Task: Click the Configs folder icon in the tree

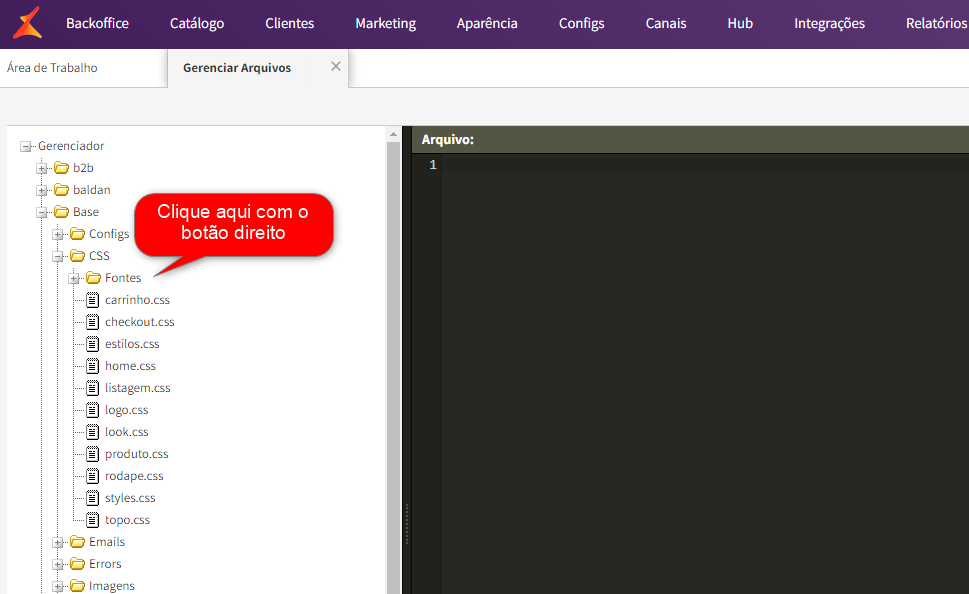Action: pyautogui.click(x=77, y=234)
